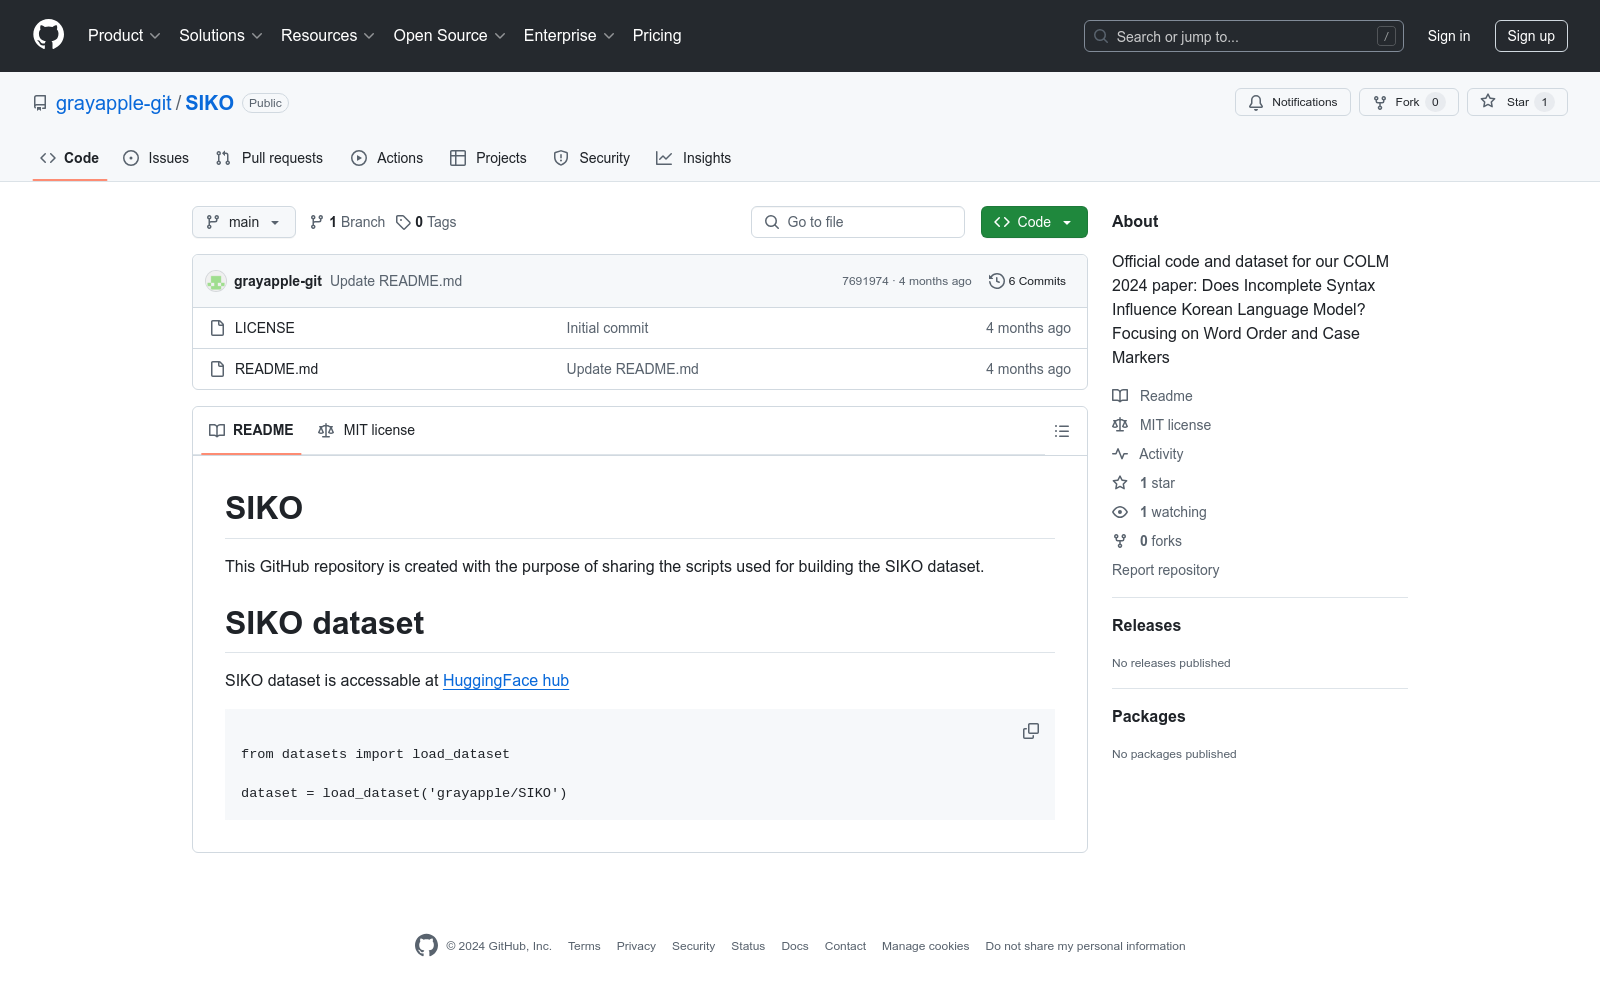Open latest commit message Update README.md
This screenshot has width=1600, height=1000.
396,281
